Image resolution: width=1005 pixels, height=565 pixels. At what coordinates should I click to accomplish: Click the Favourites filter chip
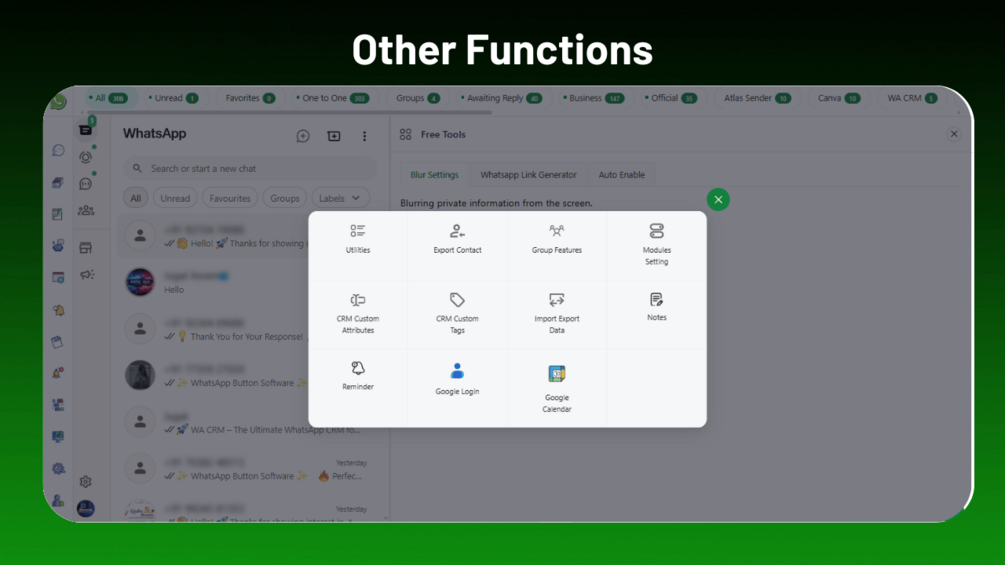click(x=229, y=198)
